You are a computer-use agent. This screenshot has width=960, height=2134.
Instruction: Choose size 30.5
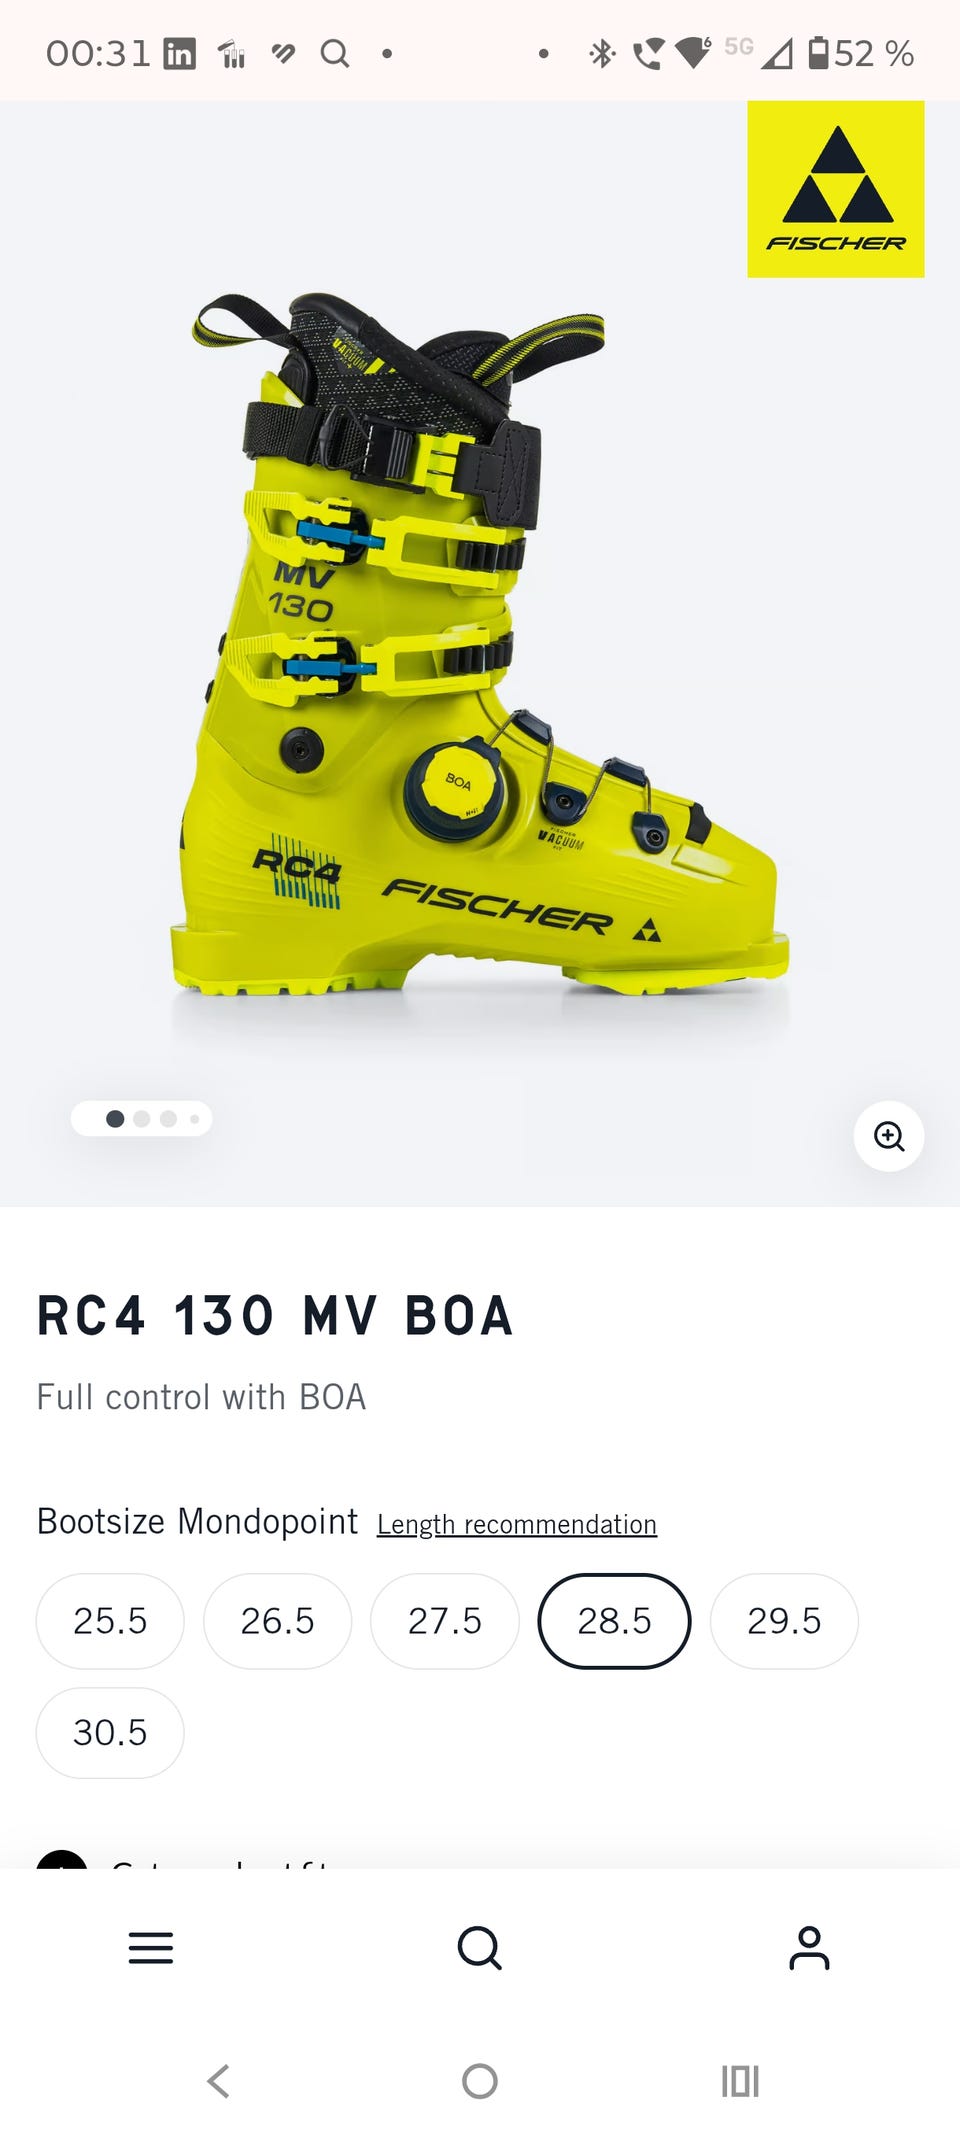(110, 1732)
